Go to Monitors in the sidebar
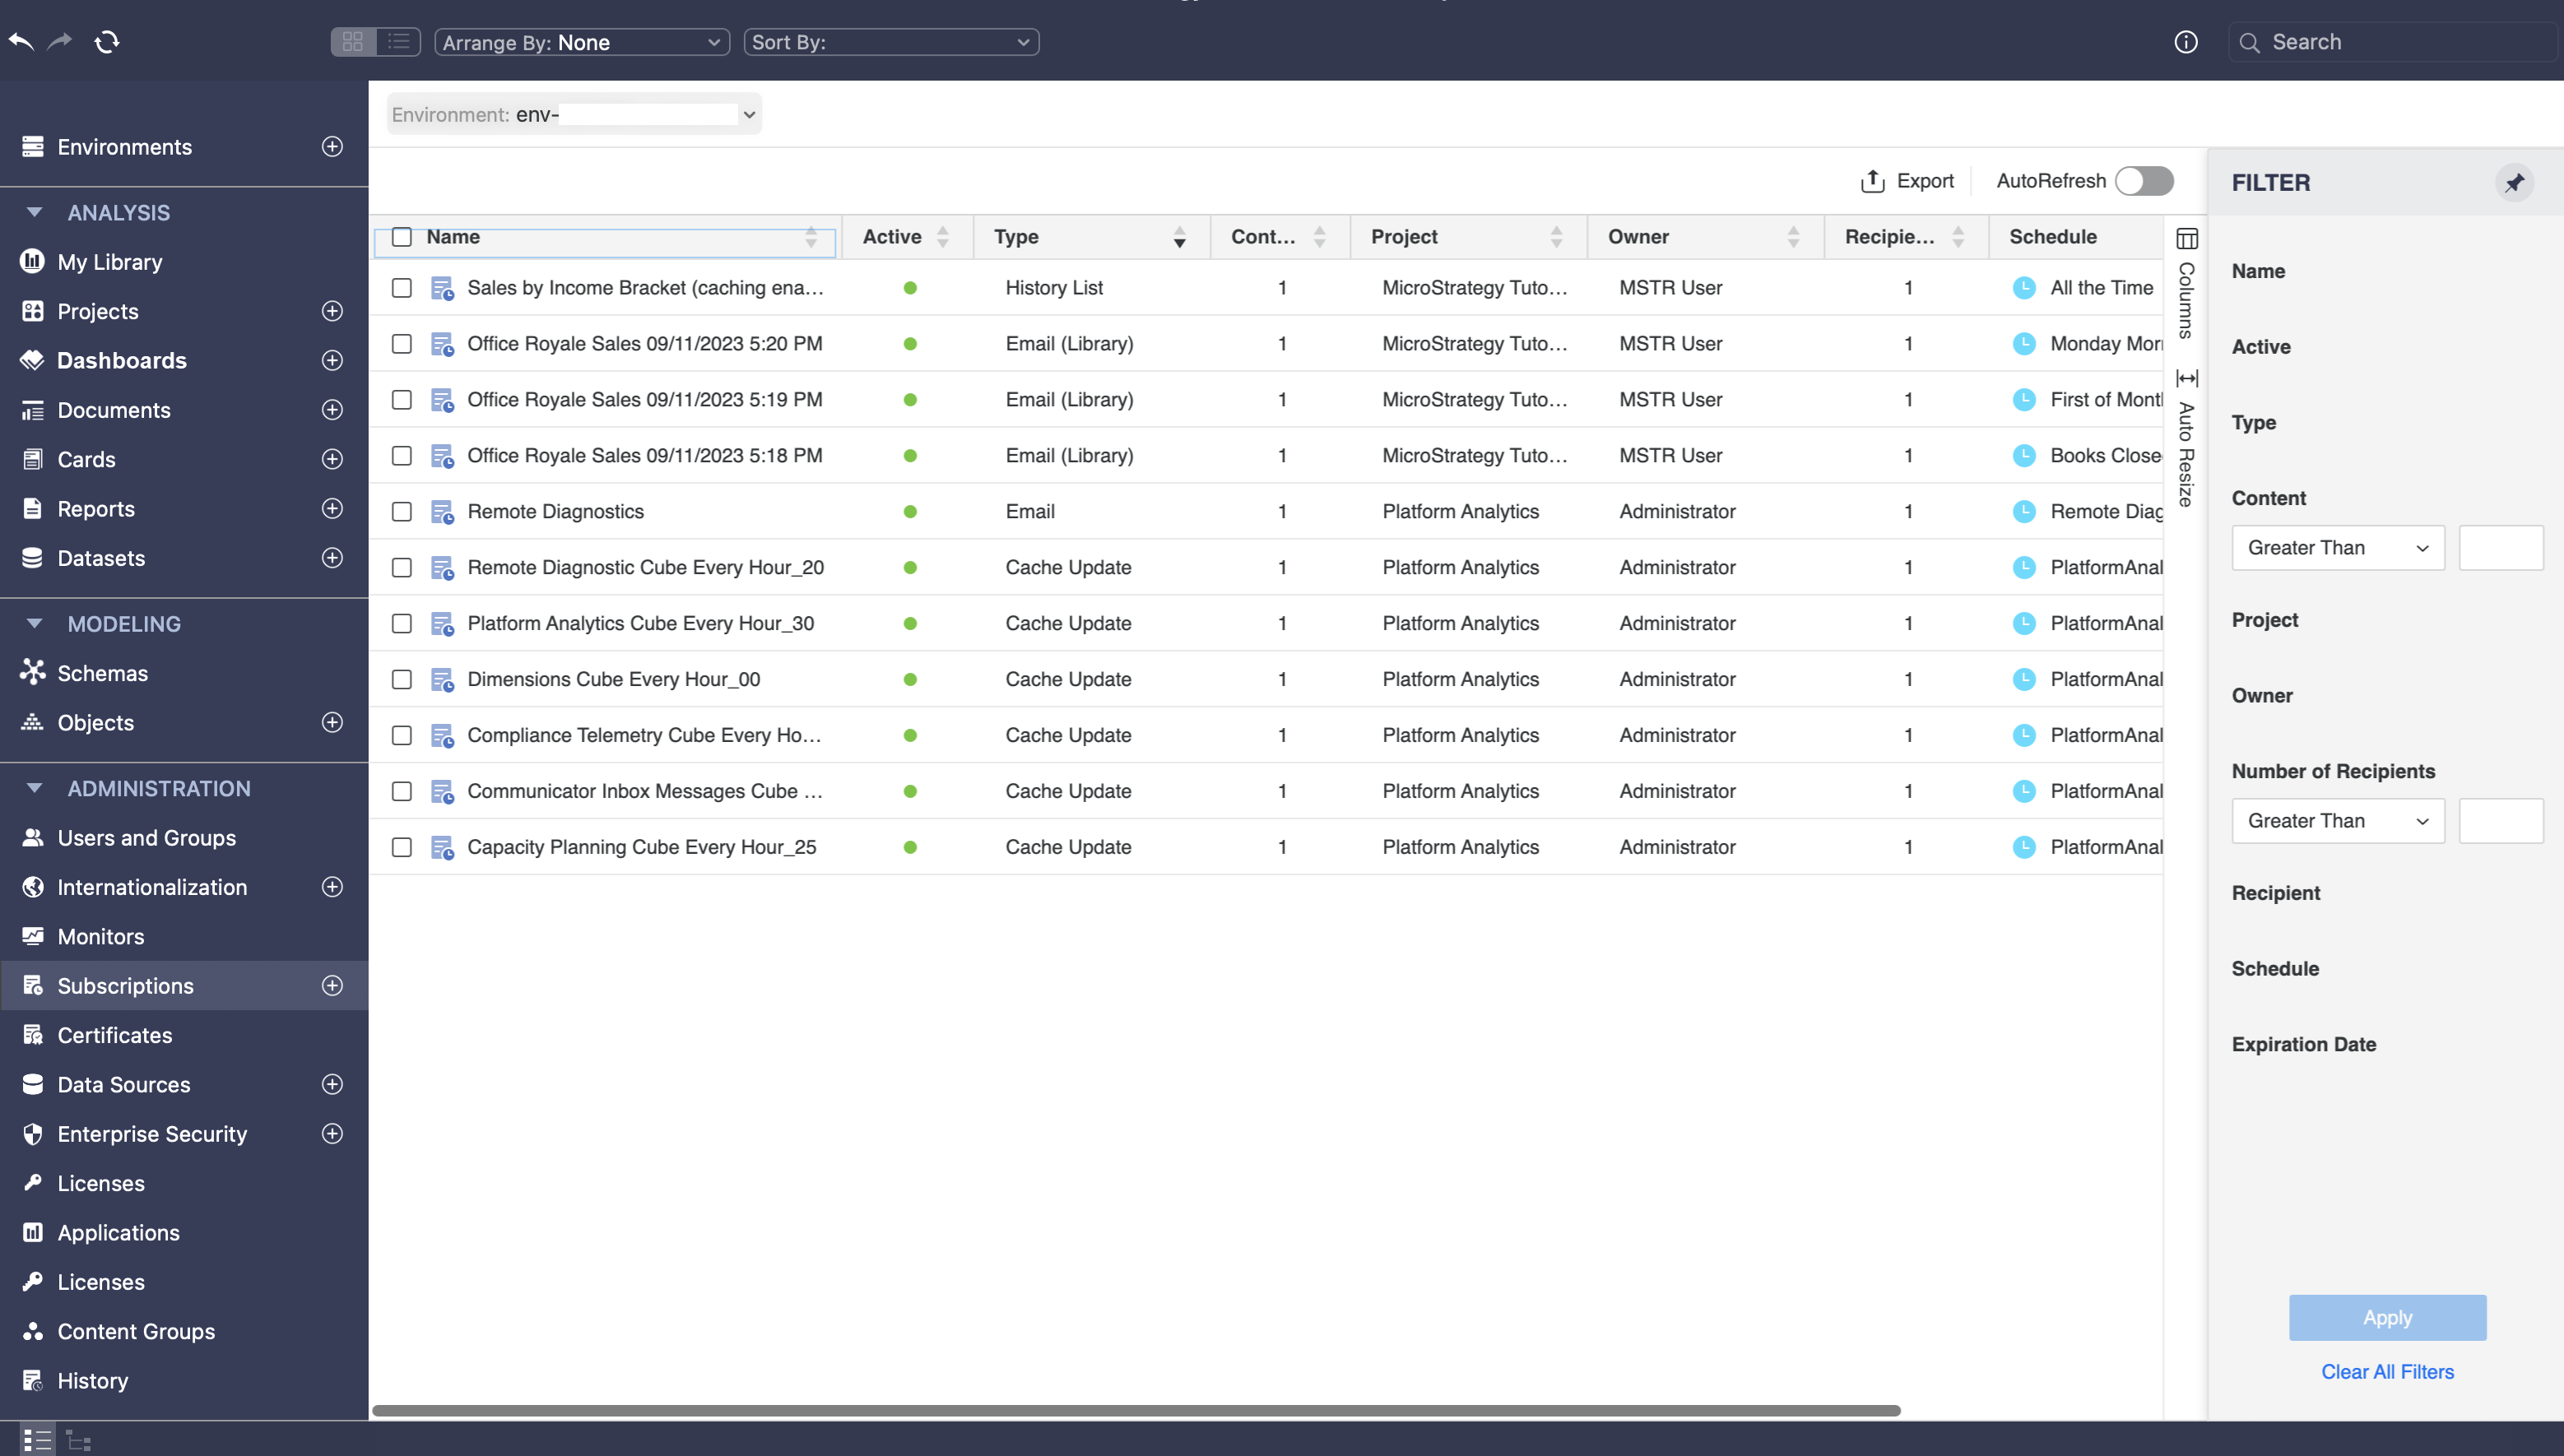This screenshot has height=1456, width=2564. pyautogui.click(x=101, y=937)
